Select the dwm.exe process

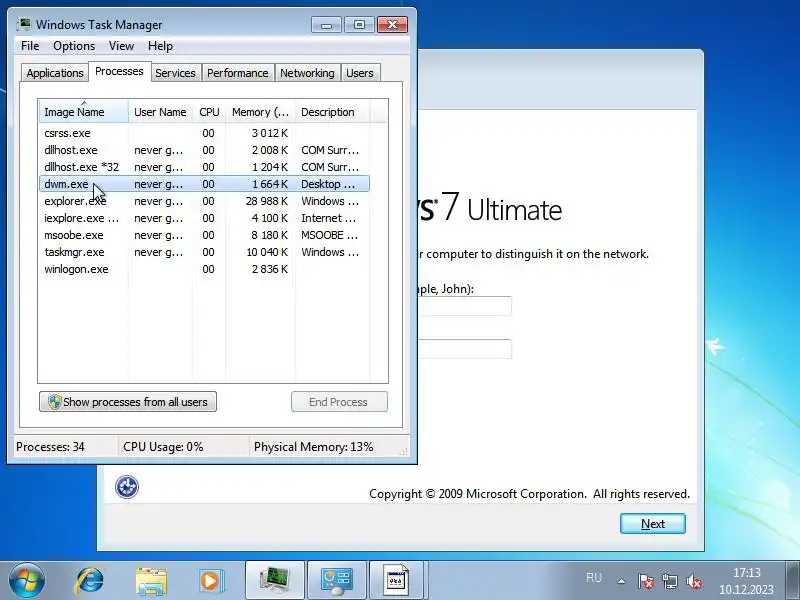(x=204, y=184)
